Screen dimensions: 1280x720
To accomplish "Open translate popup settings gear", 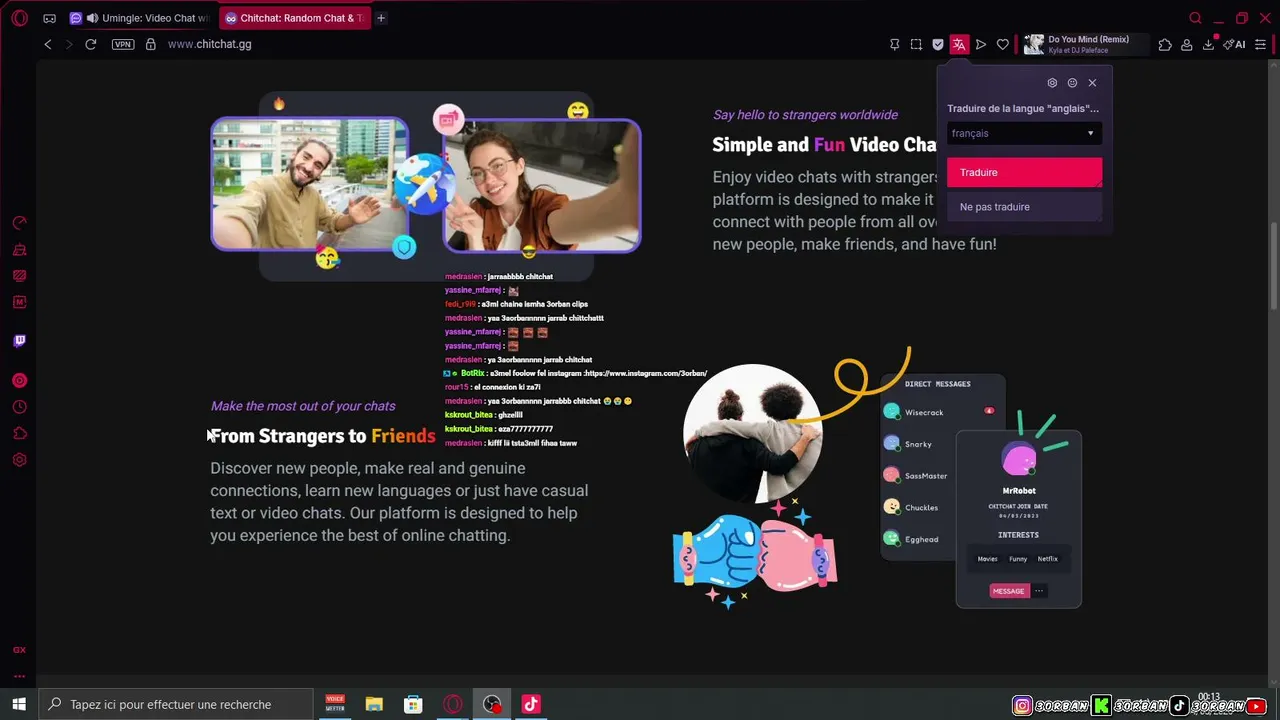I will [x=1052, y=83].
